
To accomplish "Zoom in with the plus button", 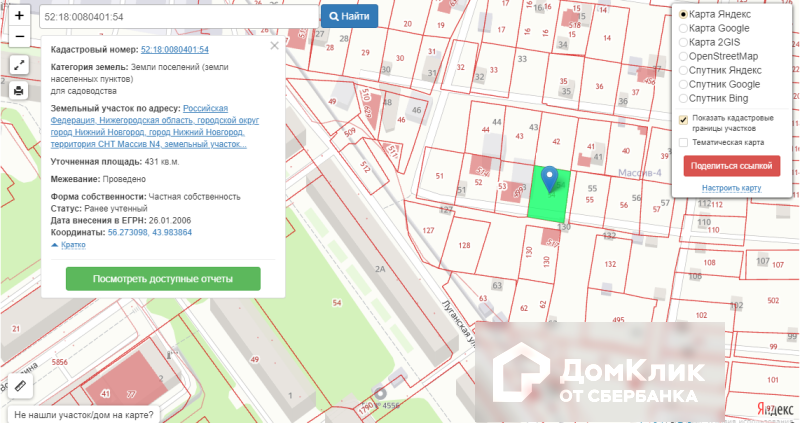I will click(19, 15).
